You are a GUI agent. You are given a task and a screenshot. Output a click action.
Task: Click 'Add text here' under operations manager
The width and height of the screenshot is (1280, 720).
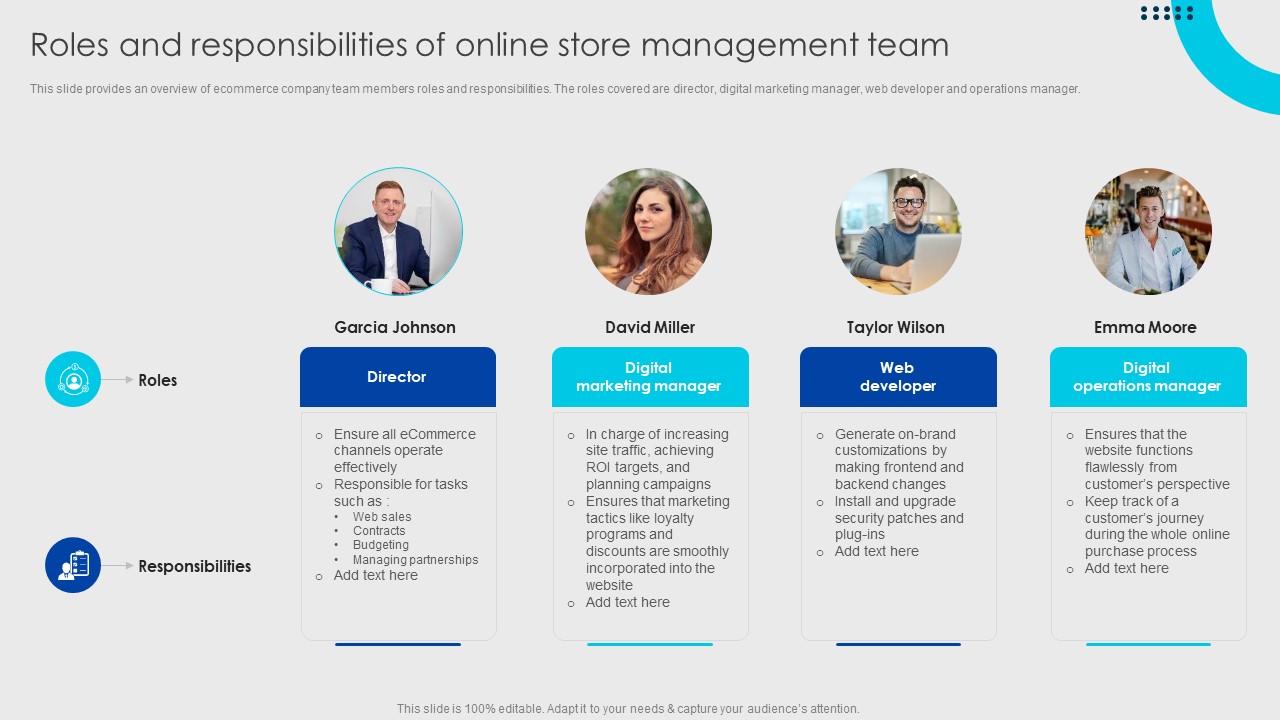click(x=1127, y=568)
